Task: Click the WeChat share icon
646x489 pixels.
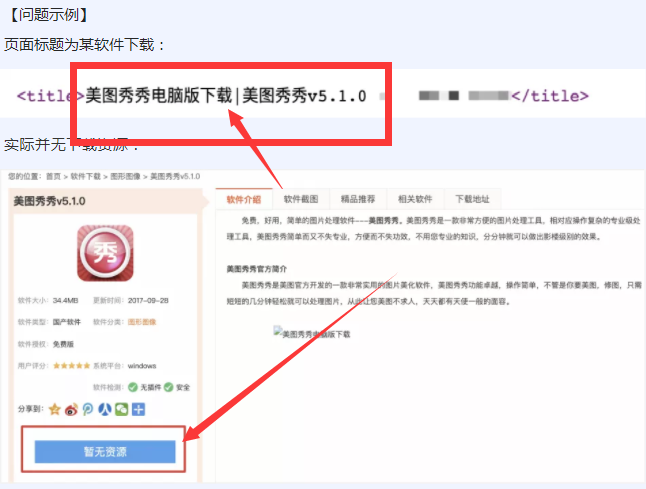Action: click(x=122, y=409)
